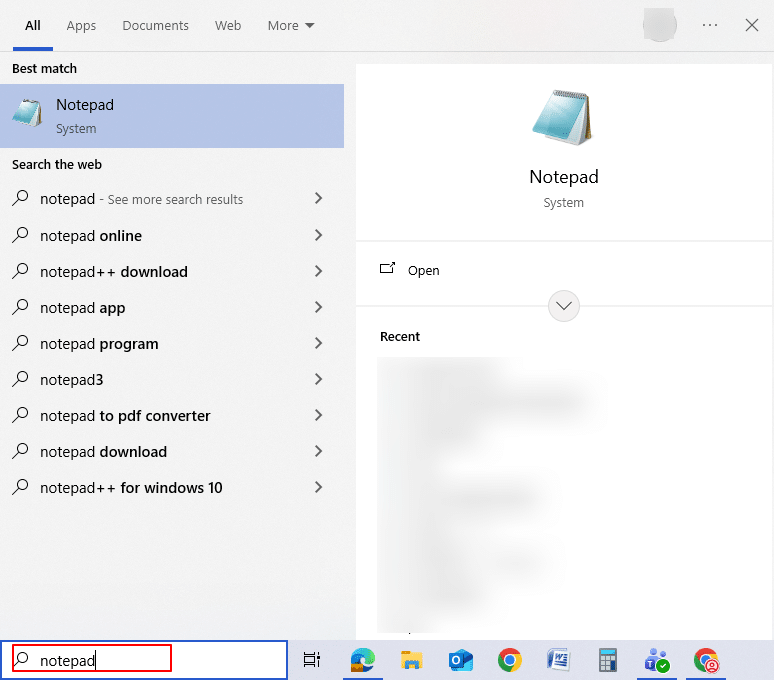Open the three-dot options menu

710,25
